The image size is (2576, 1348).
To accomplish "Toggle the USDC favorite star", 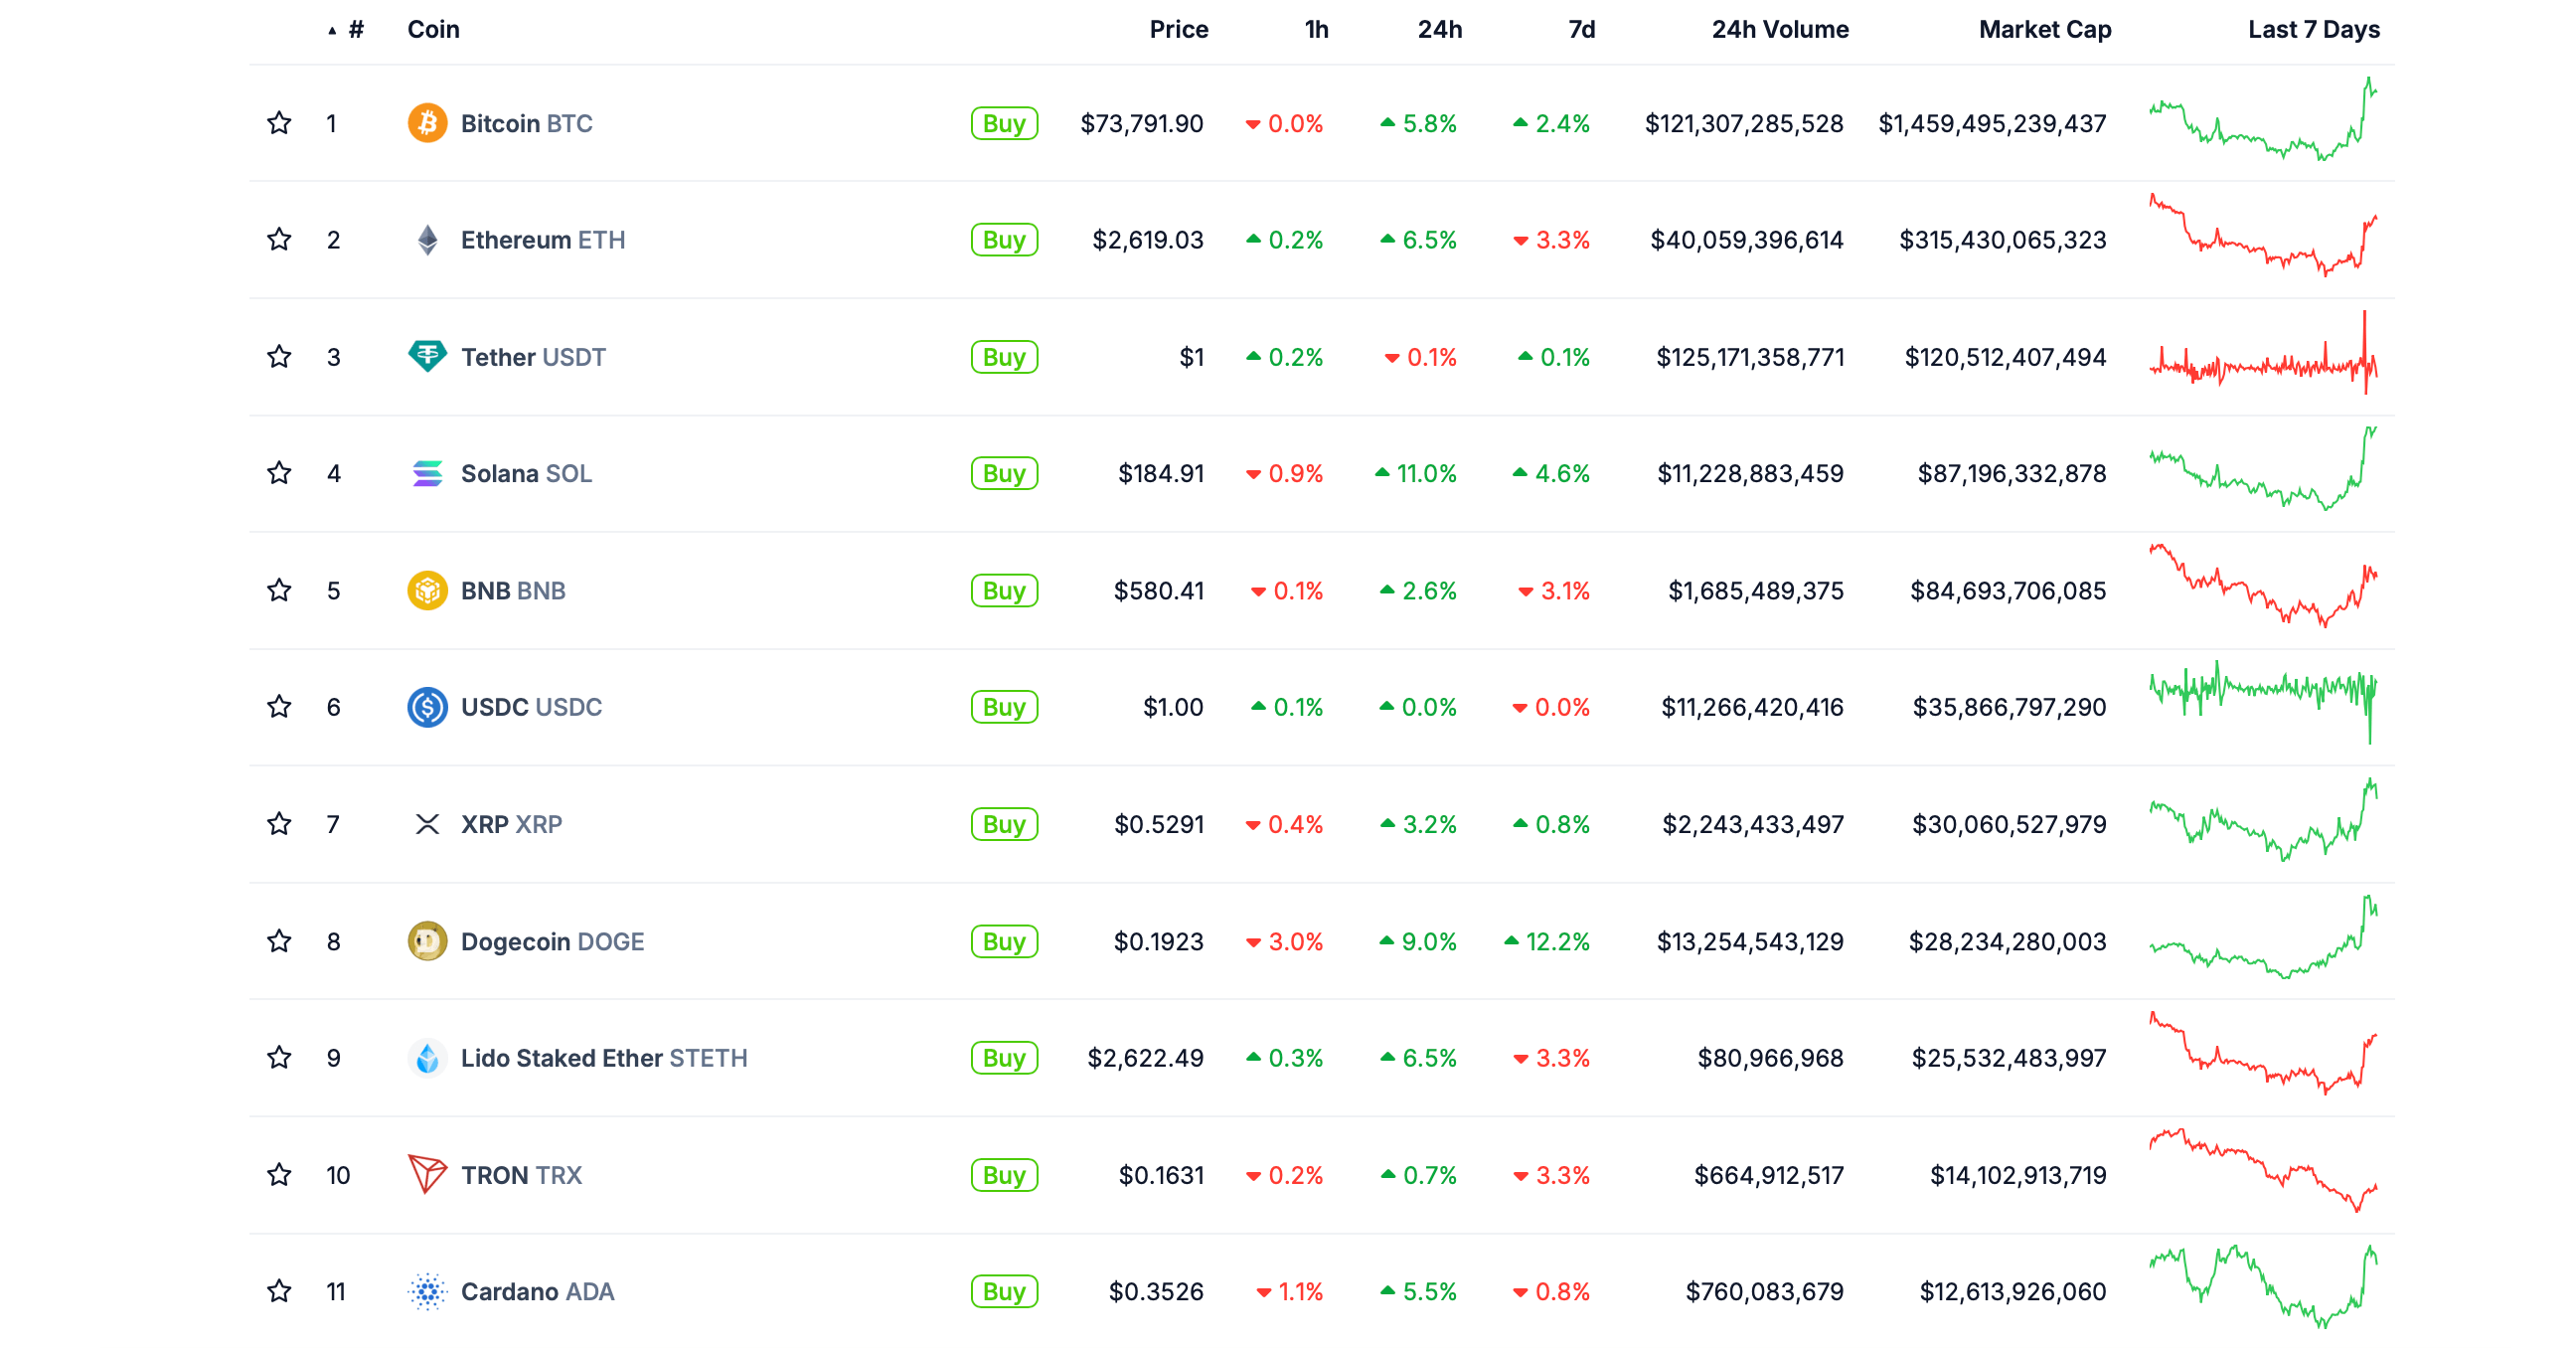I will [279, 707].
